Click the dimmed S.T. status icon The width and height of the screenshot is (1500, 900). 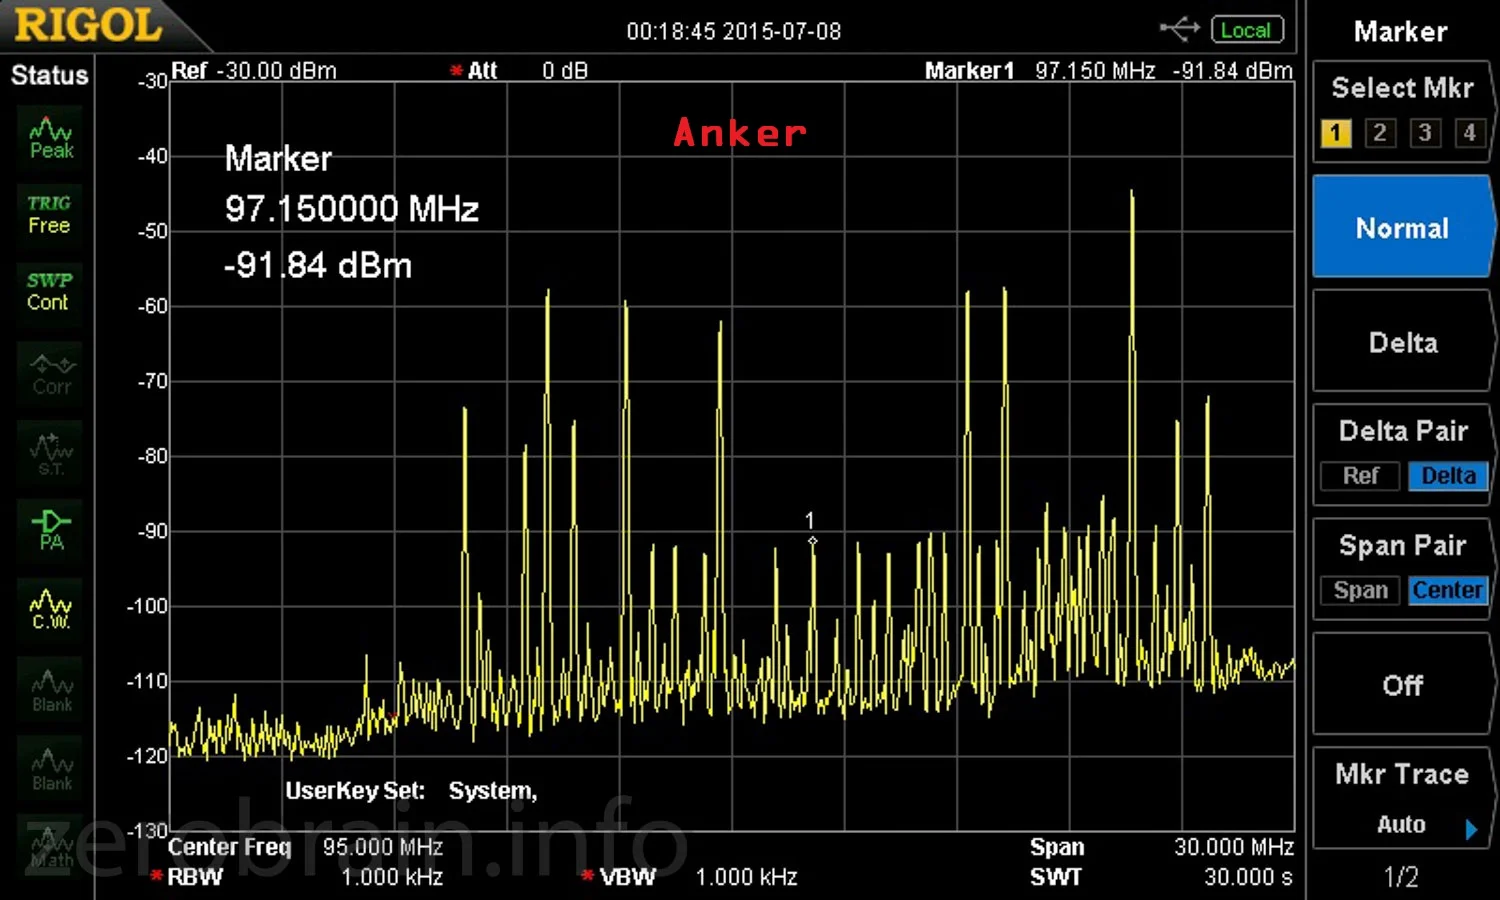[50, 453]
